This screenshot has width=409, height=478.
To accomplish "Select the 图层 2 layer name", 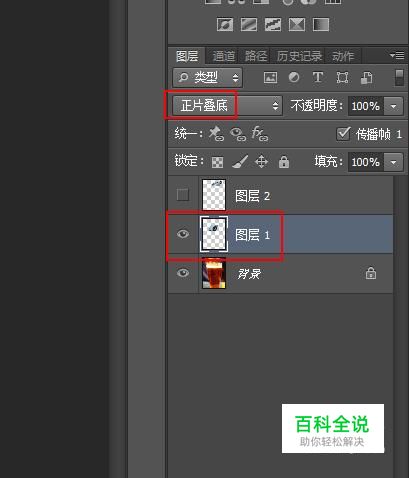I will click(252, 196).
